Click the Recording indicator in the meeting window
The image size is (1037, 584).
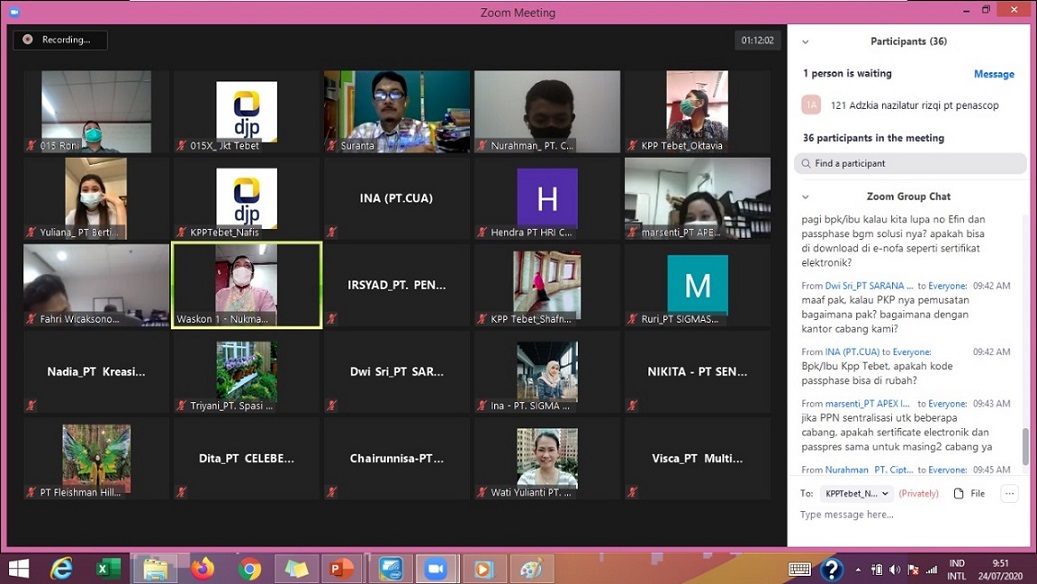[x=59, y=40]
